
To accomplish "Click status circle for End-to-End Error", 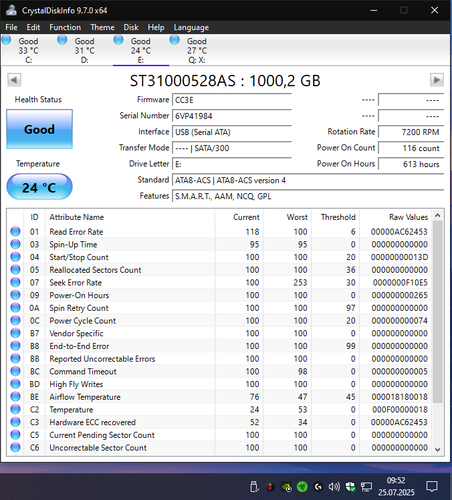I will coord(15,346).
